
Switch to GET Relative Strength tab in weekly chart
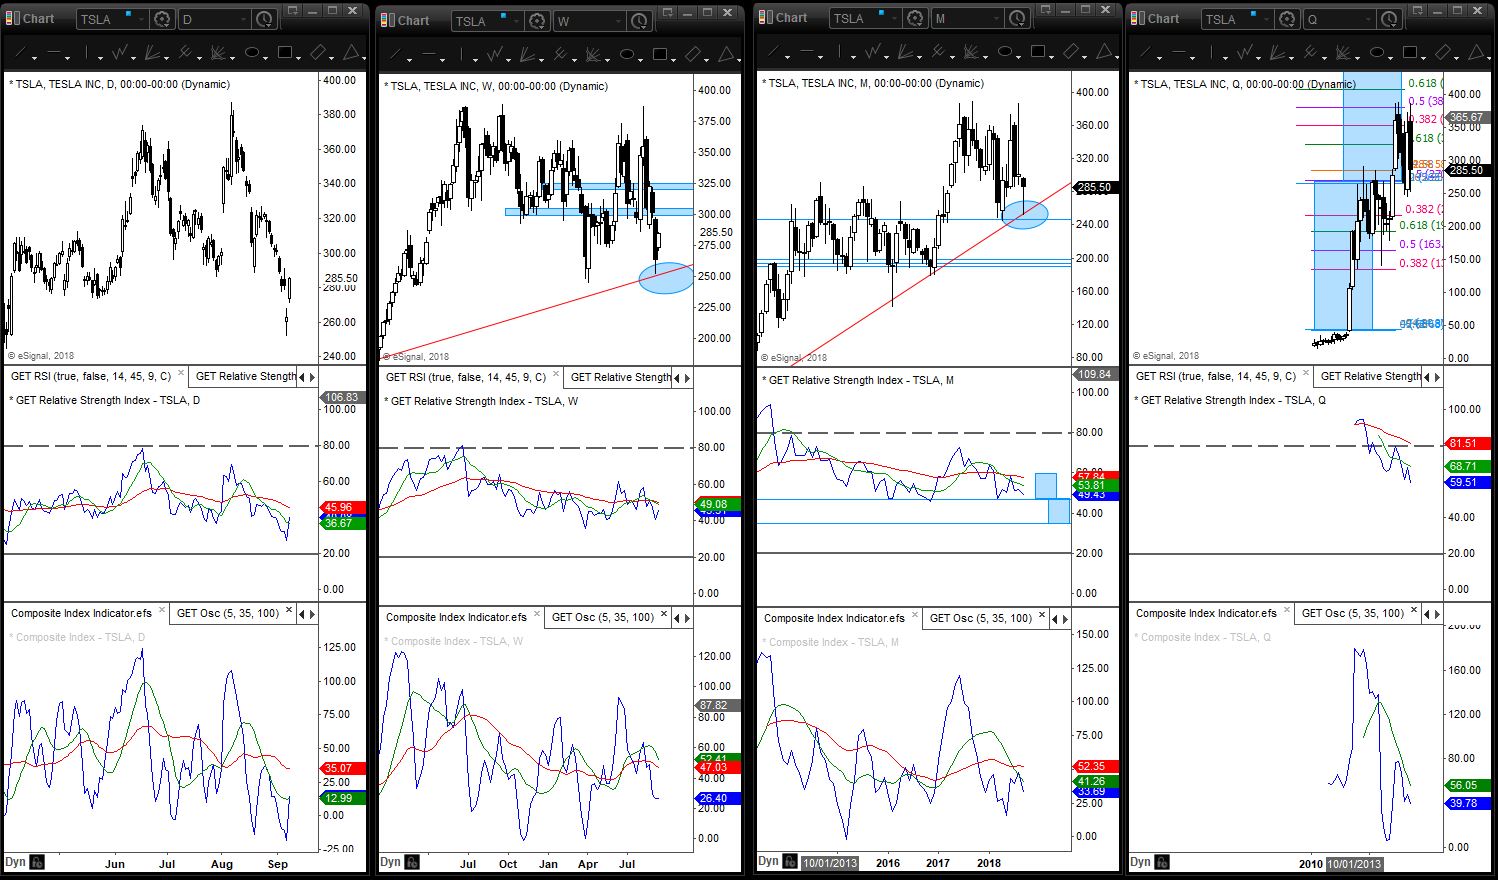621,377
